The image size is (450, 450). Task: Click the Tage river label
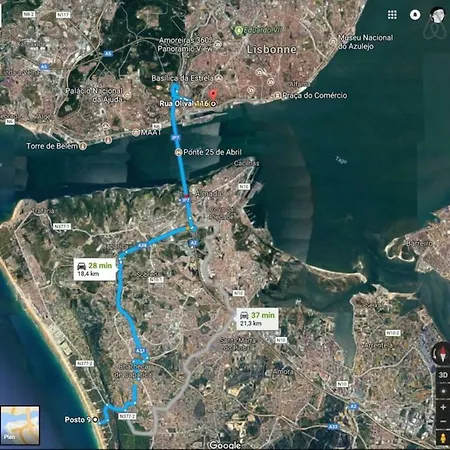coord(341,160)
